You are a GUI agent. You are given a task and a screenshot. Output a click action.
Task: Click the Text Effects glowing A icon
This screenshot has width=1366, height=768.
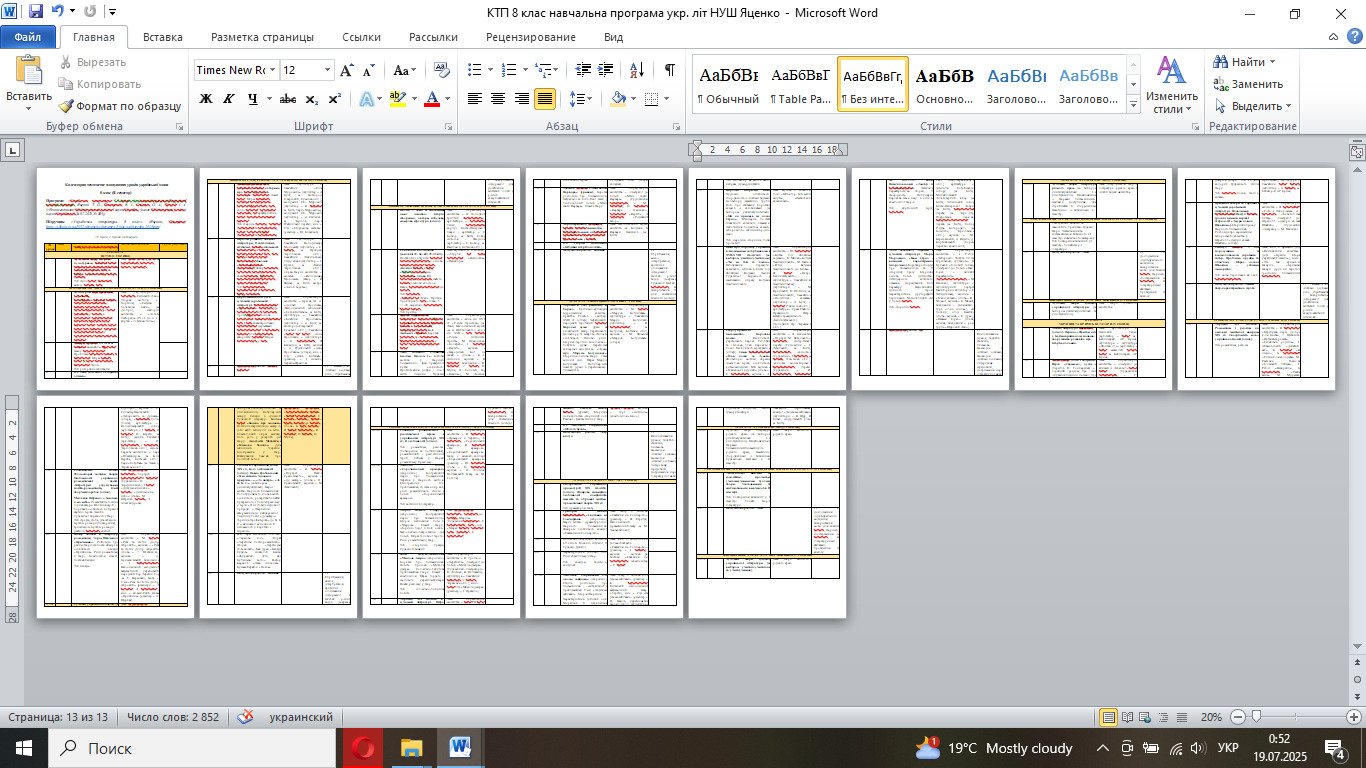point(366,99)
